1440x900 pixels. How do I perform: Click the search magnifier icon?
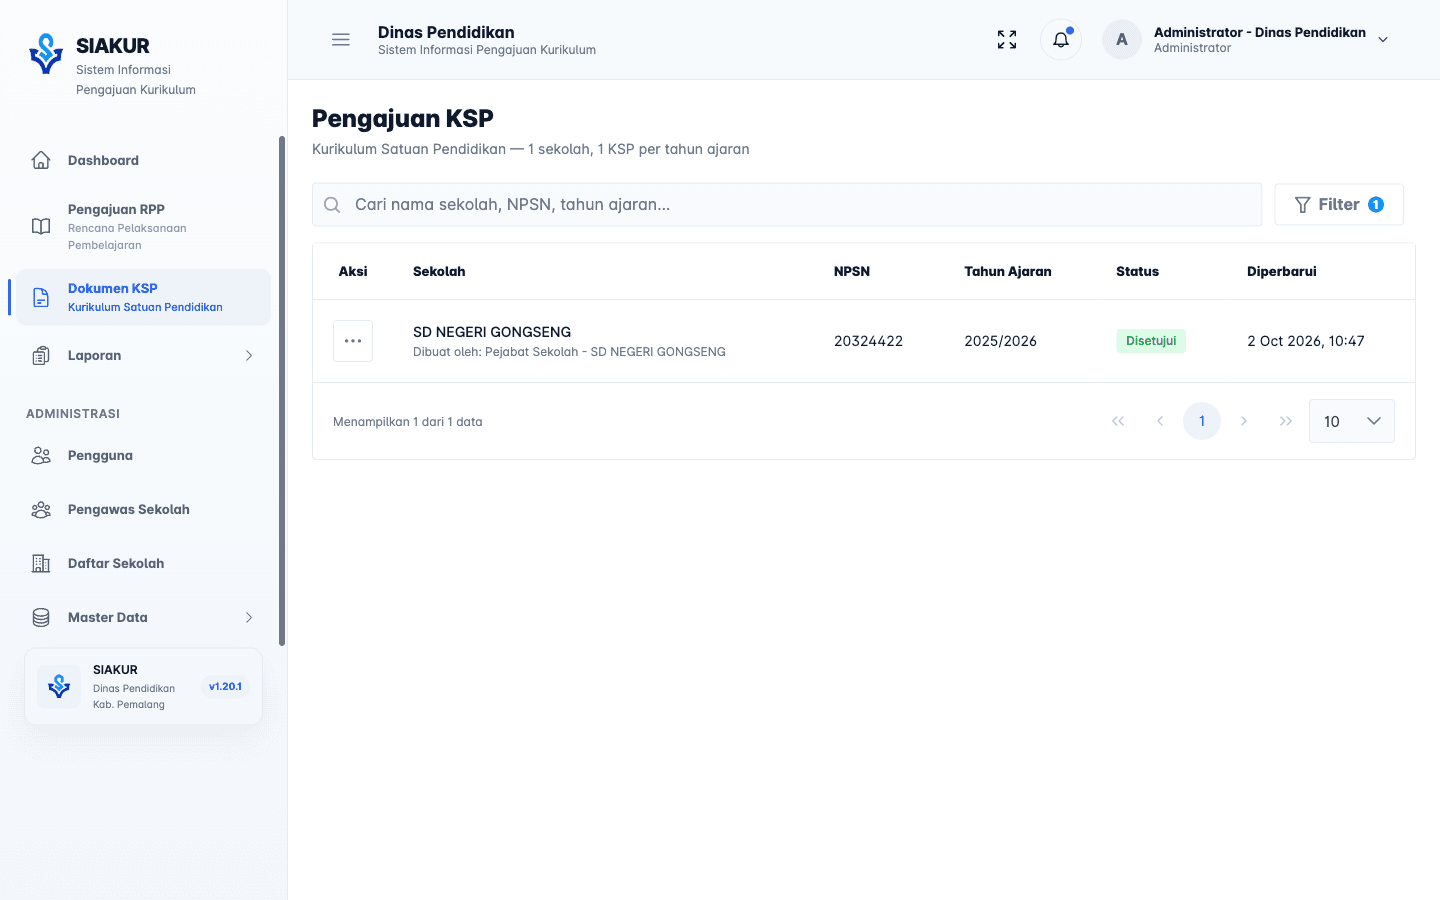pyautogui.click(x=332, y=205)
